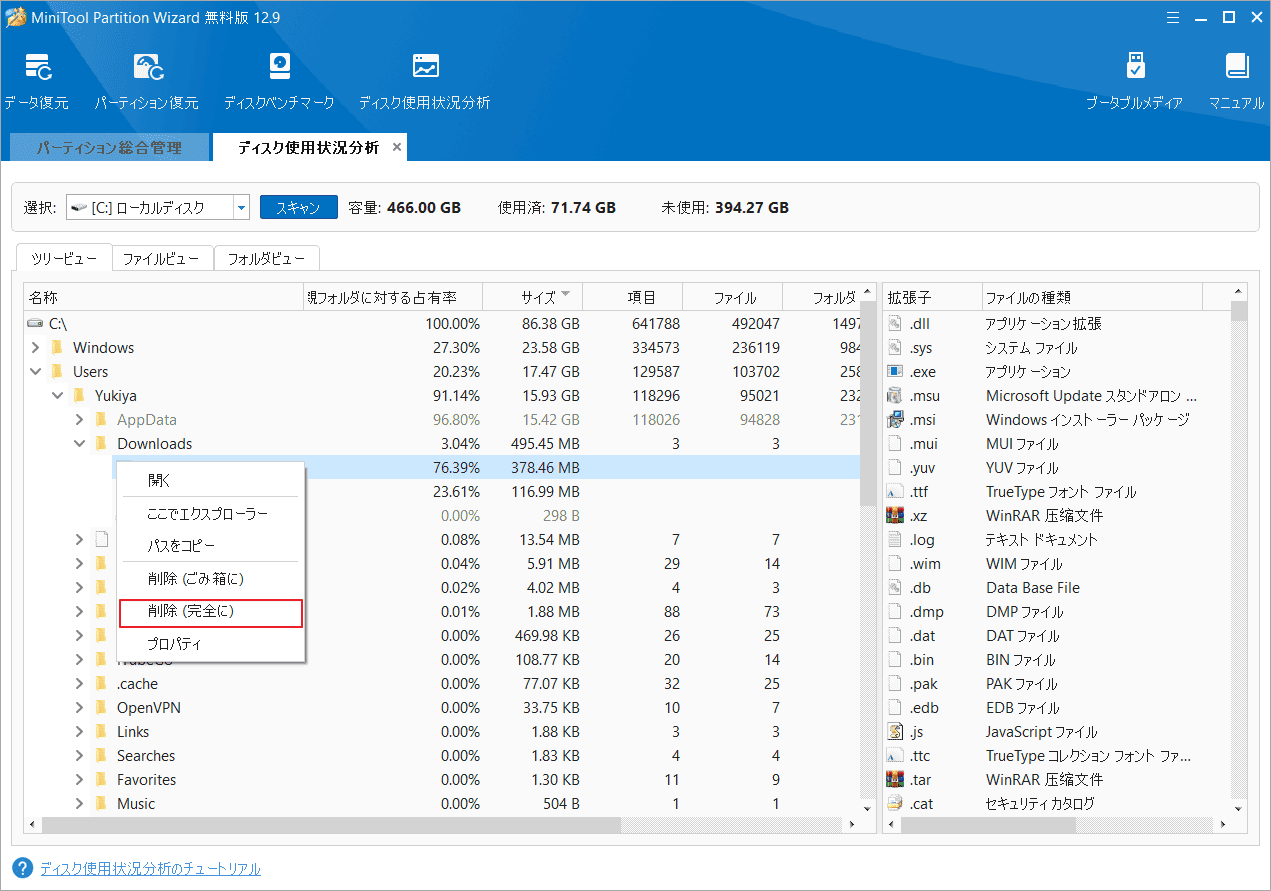
Task: Sort by the 名称 column header
Action: click(164, 297)
